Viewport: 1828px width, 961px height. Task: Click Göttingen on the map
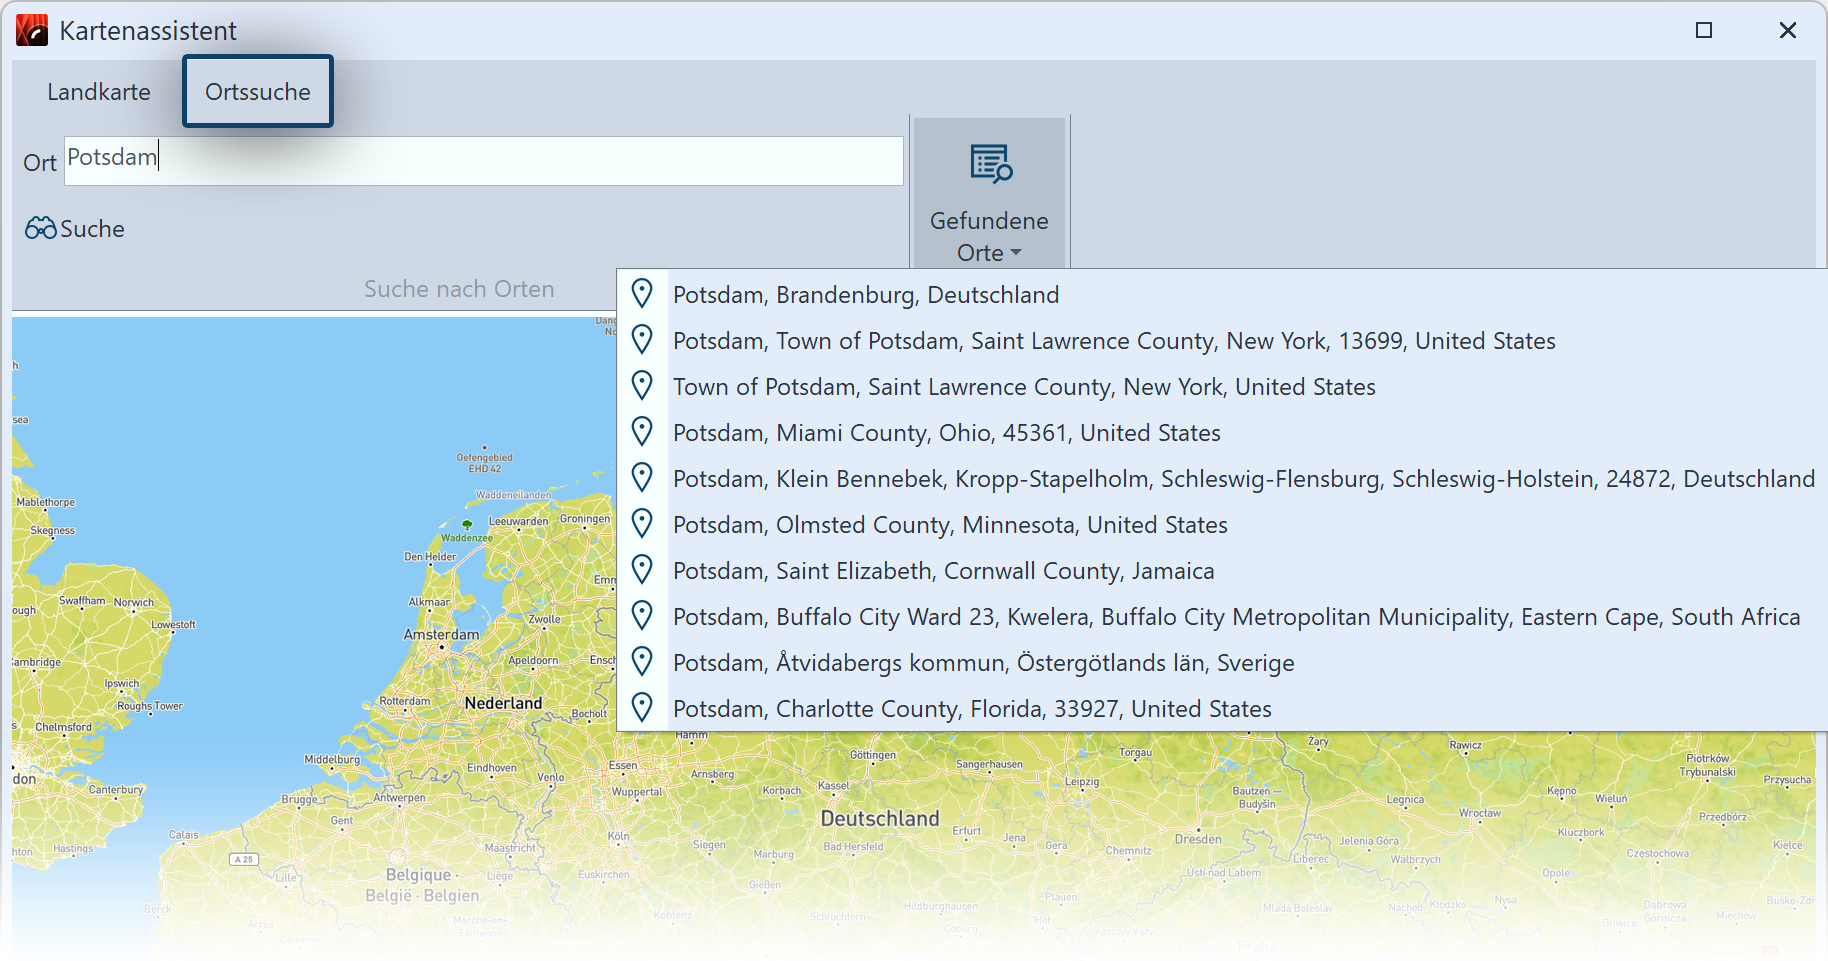pos(873,754)
